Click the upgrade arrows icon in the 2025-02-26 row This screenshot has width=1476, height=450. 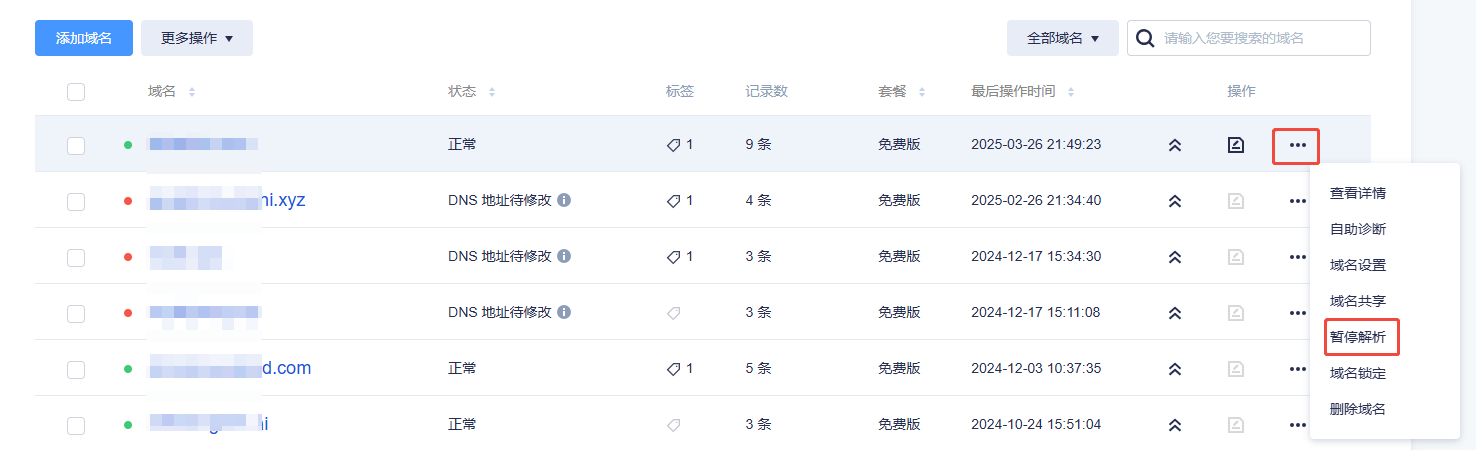pyautogui.click(x=1175, y=201)
